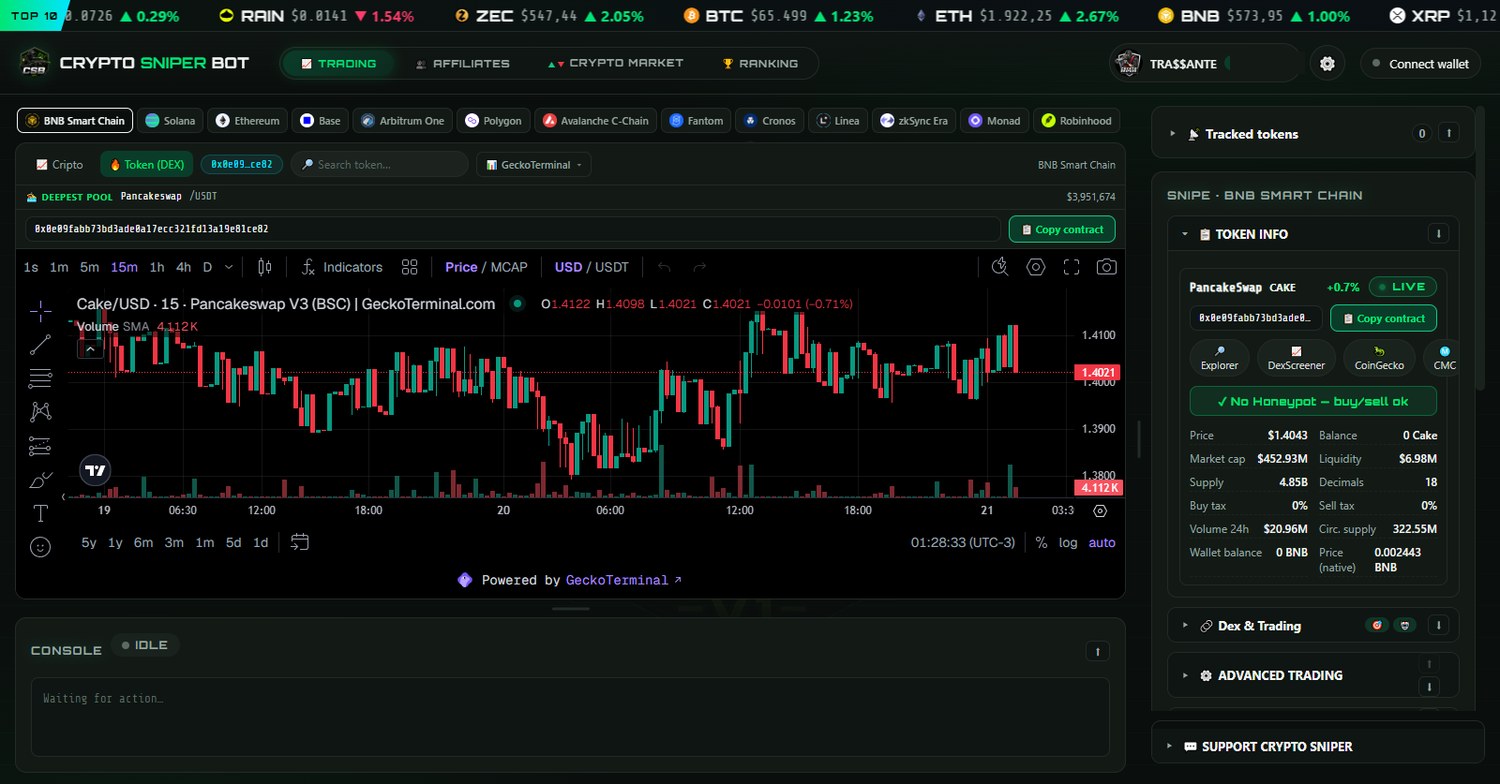Expand the ADVANCED TRADING section
The height and width of the screenshot is (784, 1500).
1185,675
